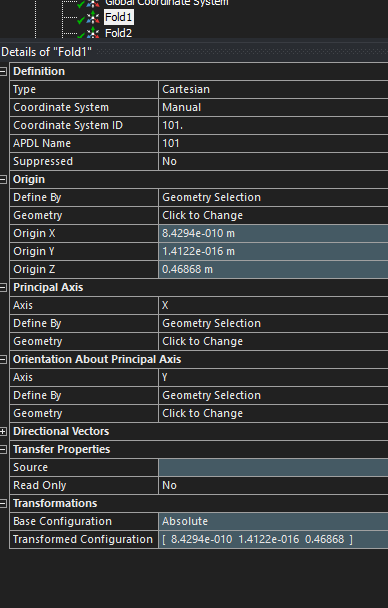Collapse the Origin section

click(3, 180)
